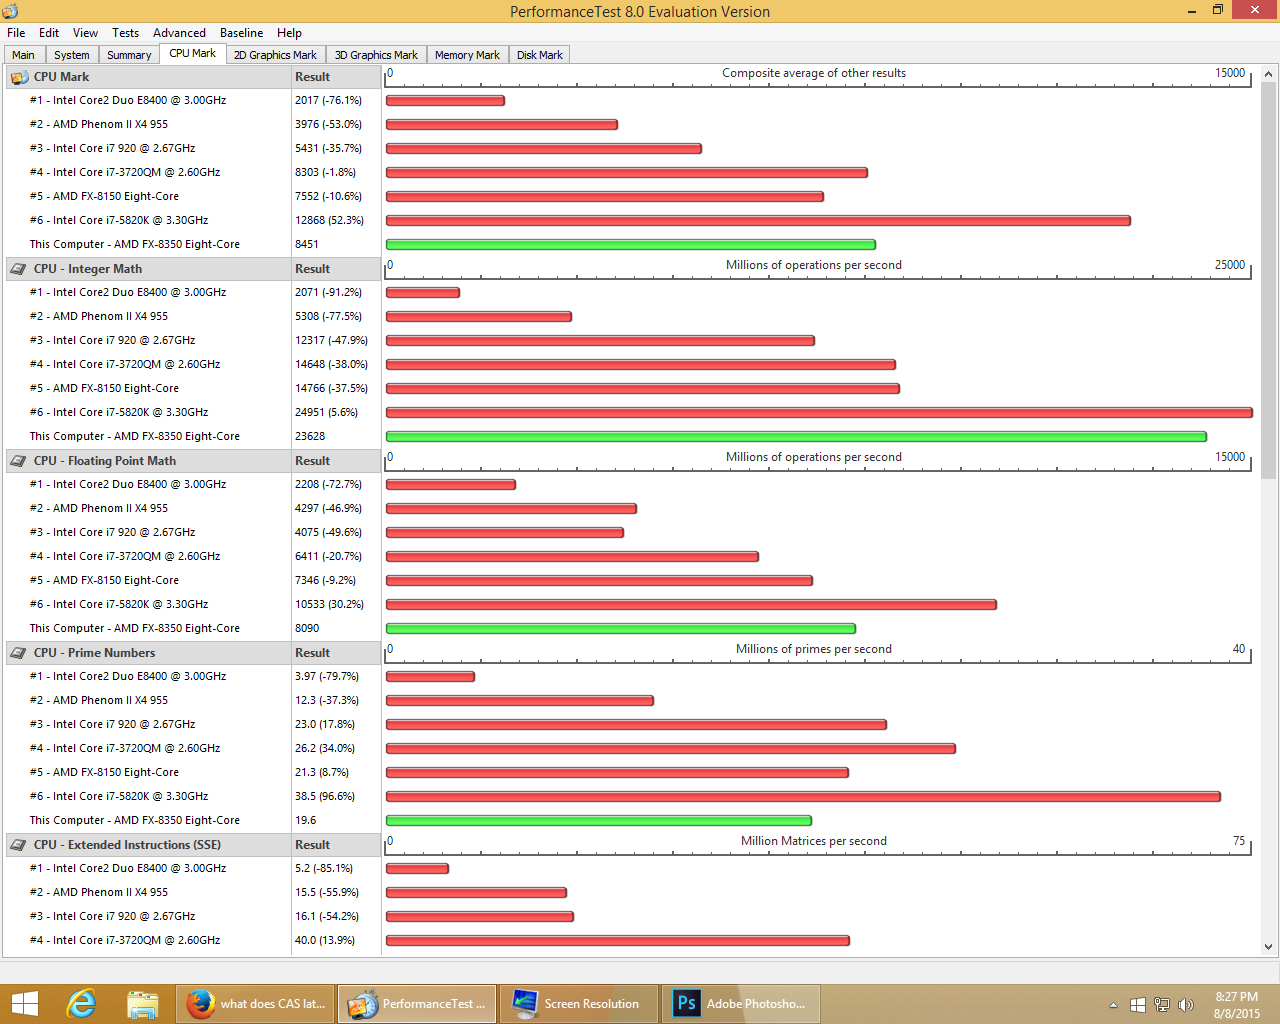This screenshot has height=1024, width=1280.
Task: Switch to the System tab
Action: (71, 55)
